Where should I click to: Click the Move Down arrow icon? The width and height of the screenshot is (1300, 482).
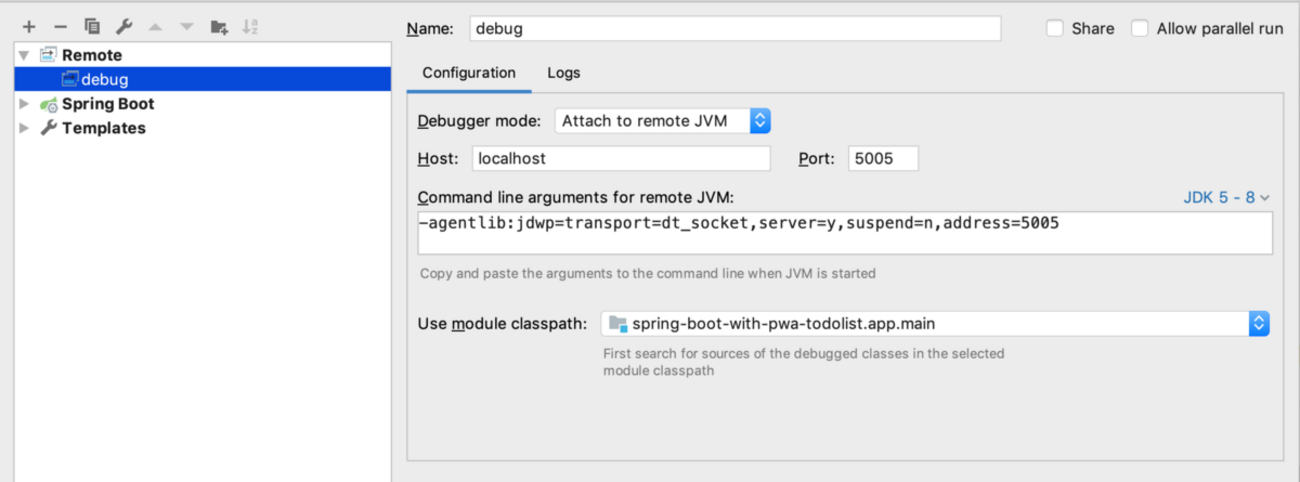(186, 27)
